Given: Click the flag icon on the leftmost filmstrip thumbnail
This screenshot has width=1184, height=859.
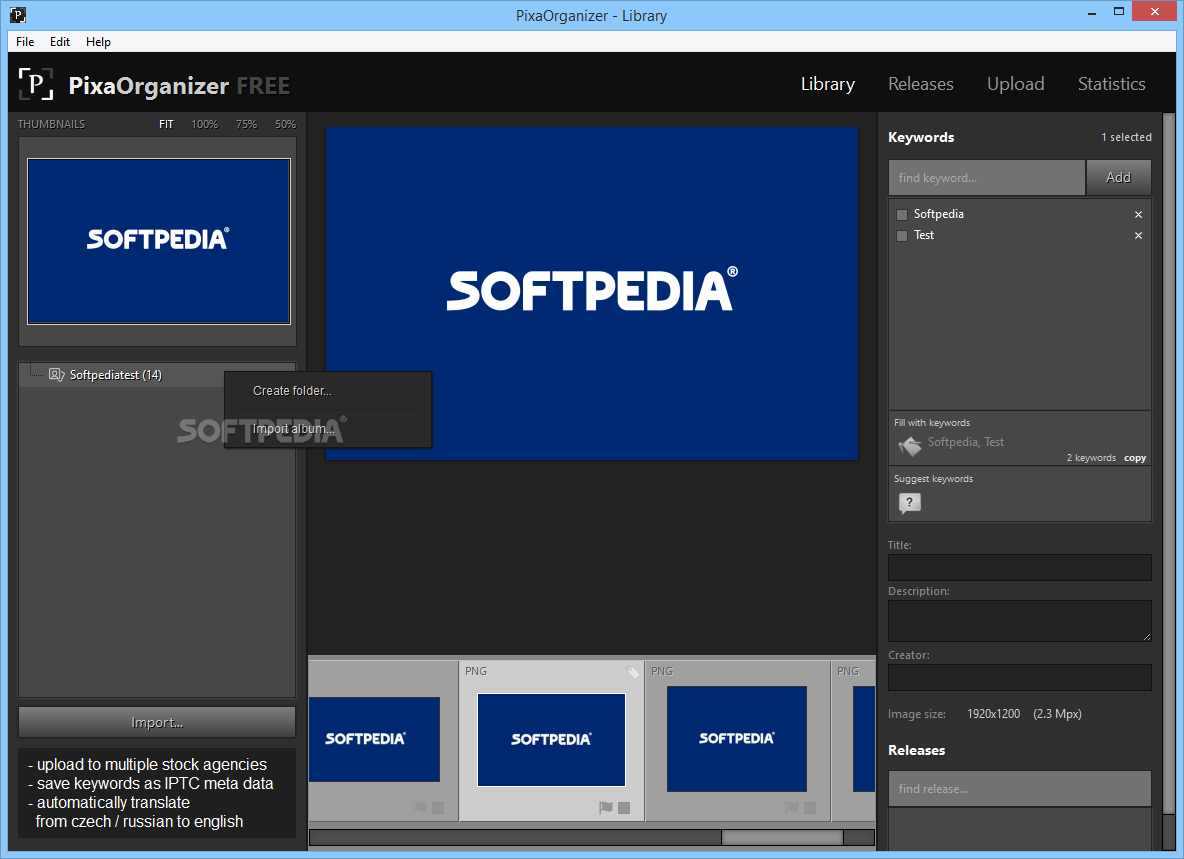Looking at the screenshot, I should coord(420,808).
